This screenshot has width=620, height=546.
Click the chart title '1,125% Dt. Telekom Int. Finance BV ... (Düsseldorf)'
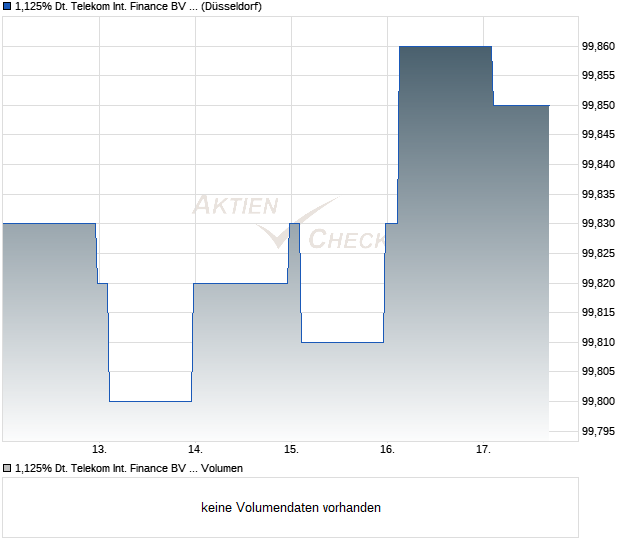click(x=138, y=7)
